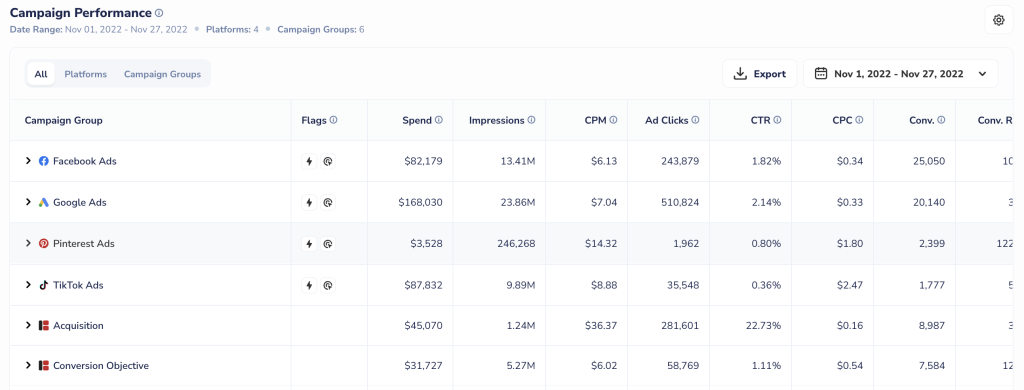Select the All tab

point(40,74)
